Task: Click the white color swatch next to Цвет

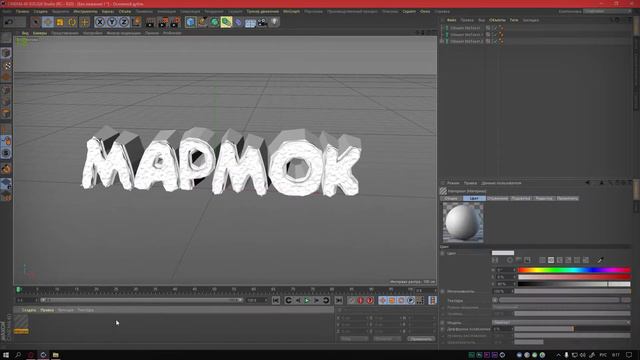Action: tap(503, 253)
